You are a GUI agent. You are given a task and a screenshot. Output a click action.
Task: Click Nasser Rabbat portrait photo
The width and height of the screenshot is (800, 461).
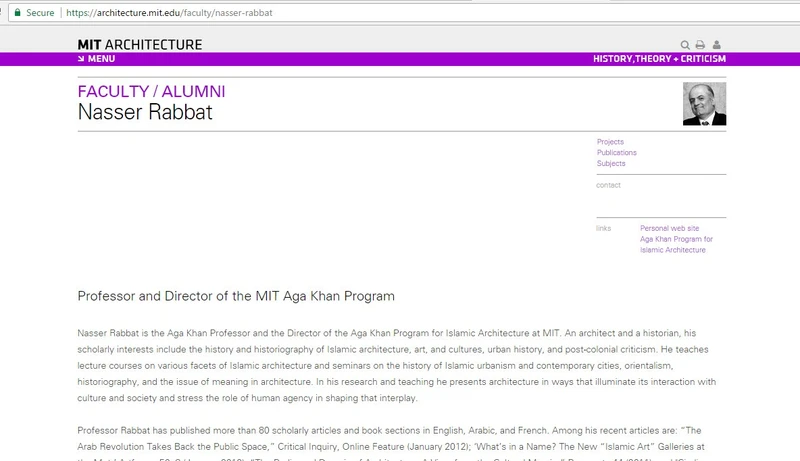(704, 104)
